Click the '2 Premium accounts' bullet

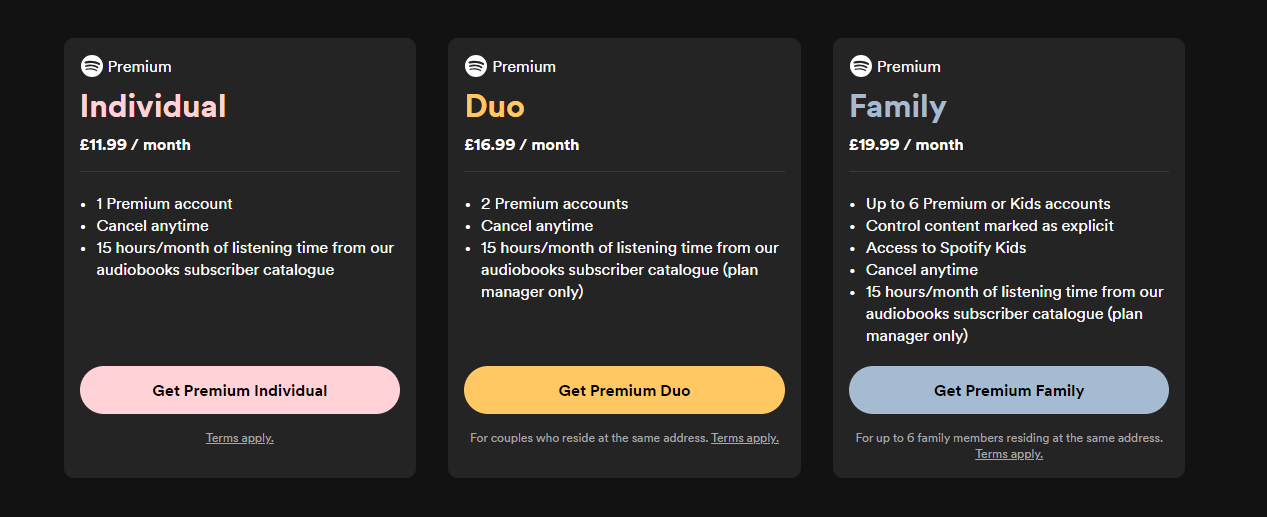click(x=554, y=204)
